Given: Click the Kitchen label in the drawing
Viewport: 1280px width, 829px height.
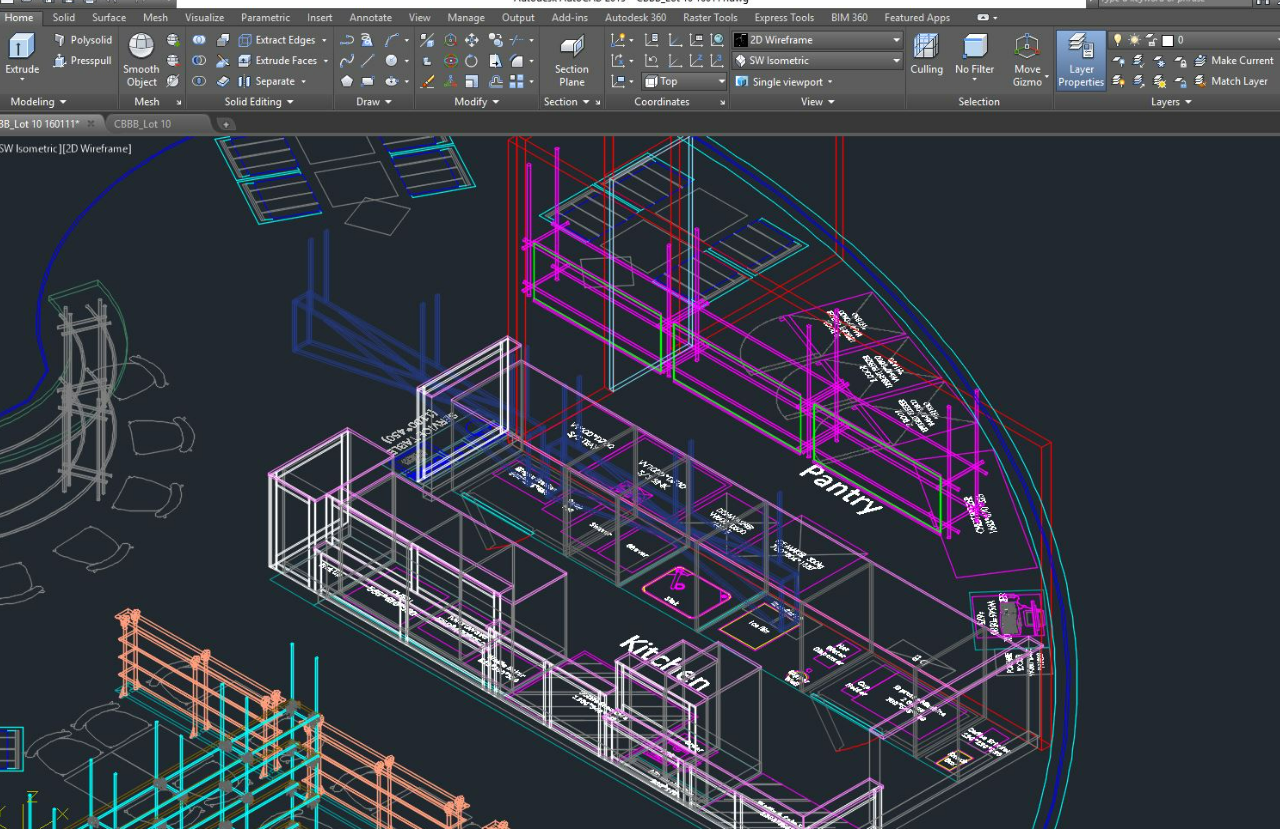Looking at the screenshot, I should (666, 663).
